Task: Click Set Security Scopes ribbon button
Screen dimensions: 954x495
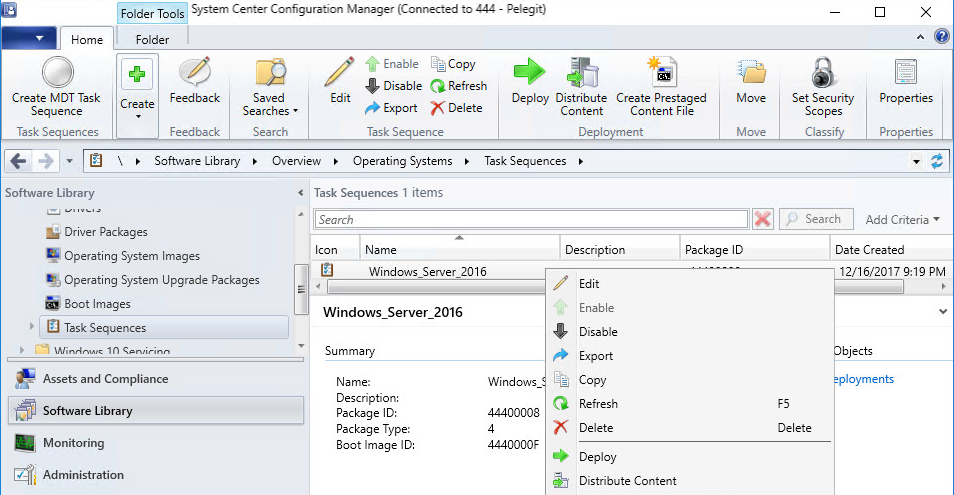Action: [823, 87]
